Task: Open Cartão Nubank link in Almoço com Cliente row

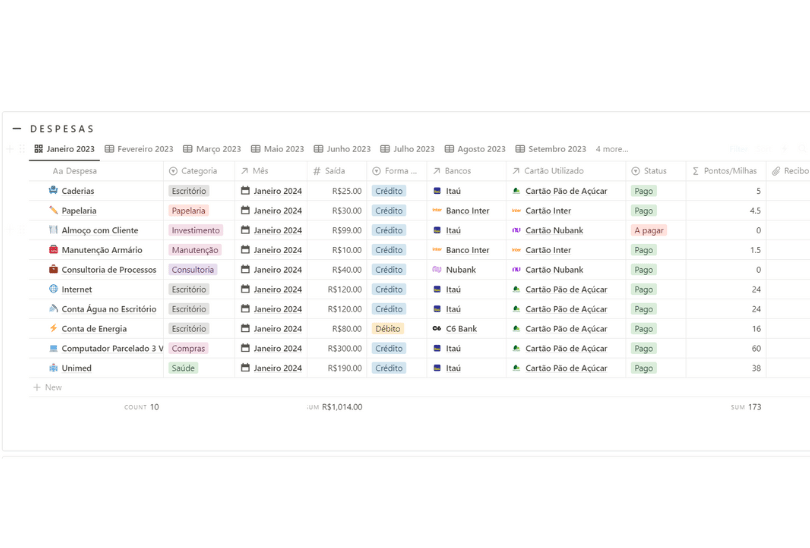Action: click(x=553, y=230)
